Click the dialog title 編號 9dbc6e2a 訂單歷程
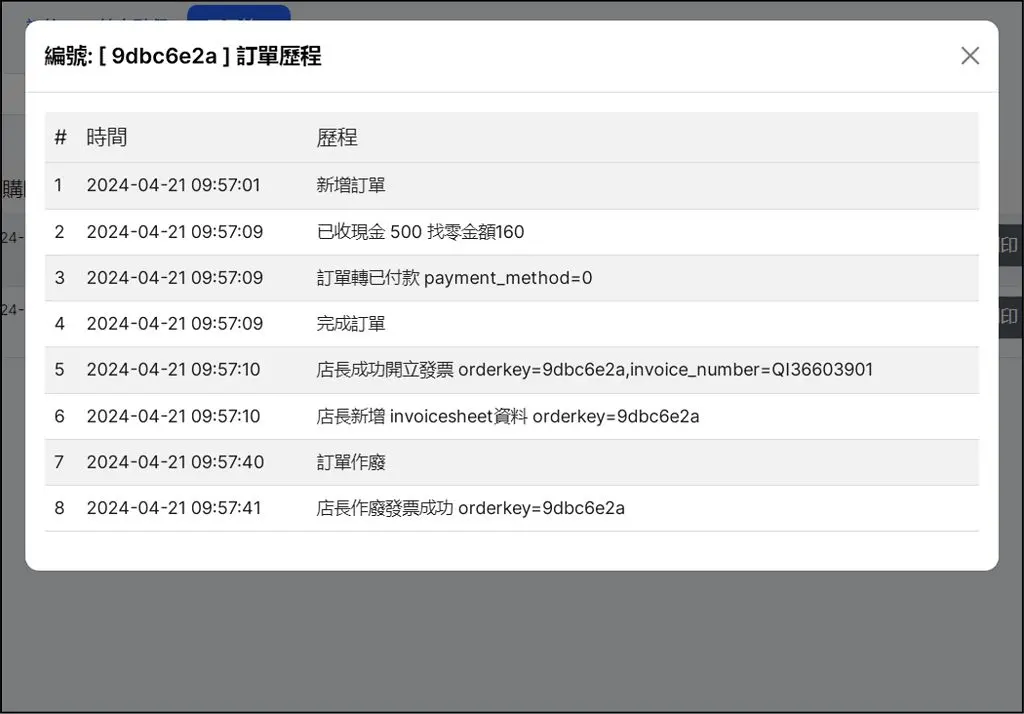This screenshot has width=1024, height=714. coord(183,56)
